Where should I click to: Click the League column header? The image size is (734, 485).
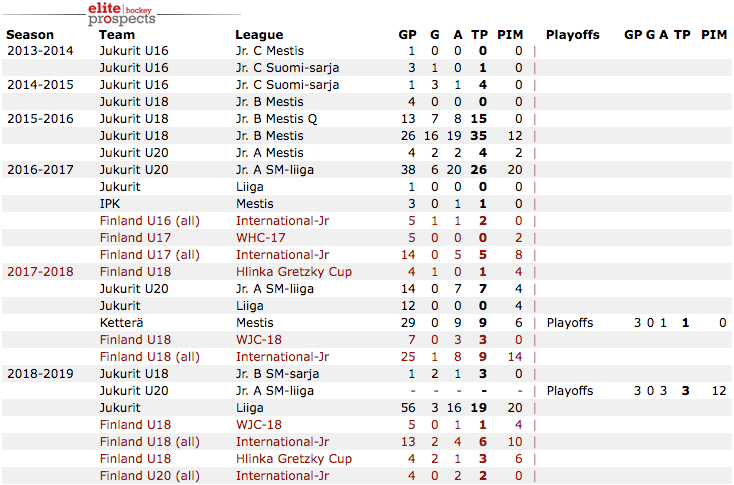tap(259, 34)
